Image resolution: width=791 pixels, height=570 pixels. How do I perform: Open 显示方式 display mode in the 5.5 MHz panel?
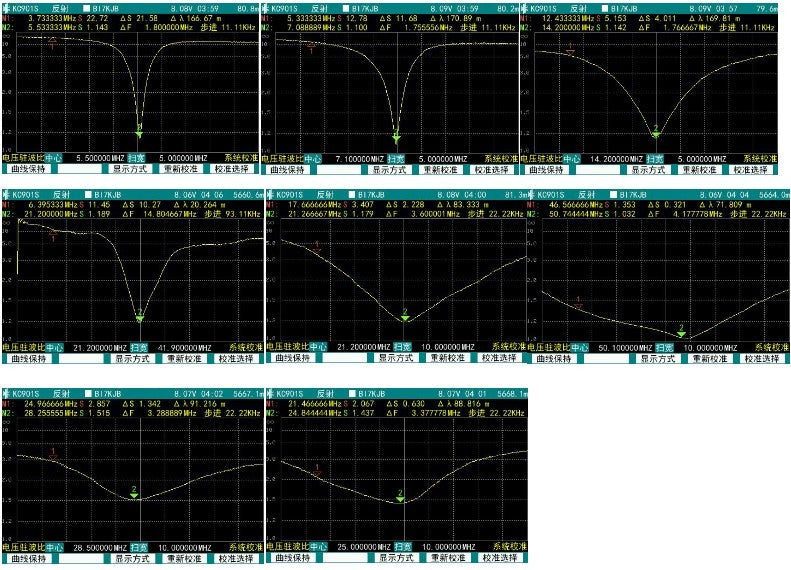pos(130,170)
